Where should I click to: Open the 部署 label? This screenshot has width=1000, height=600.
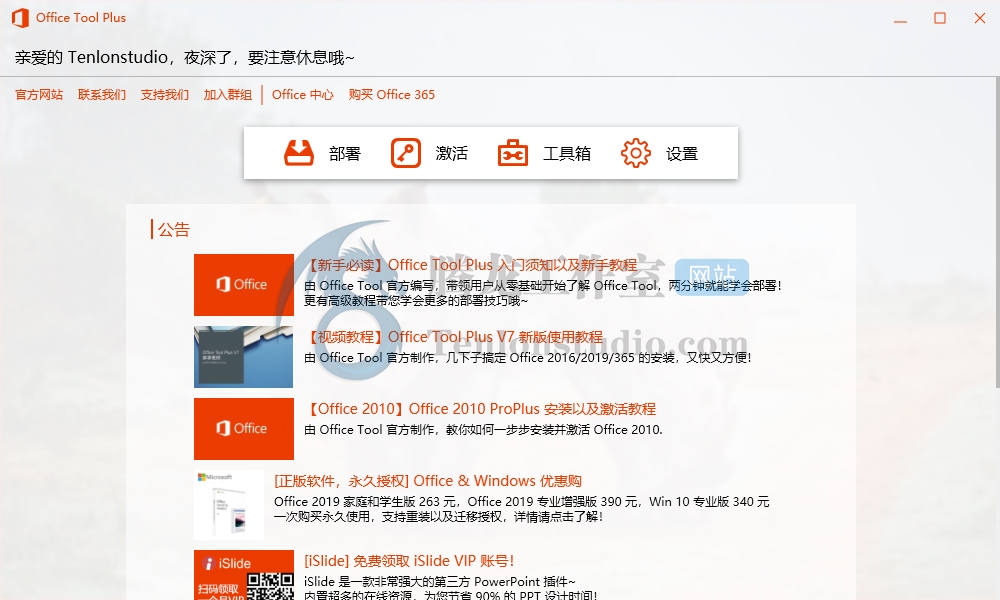(x=345, y=154)
